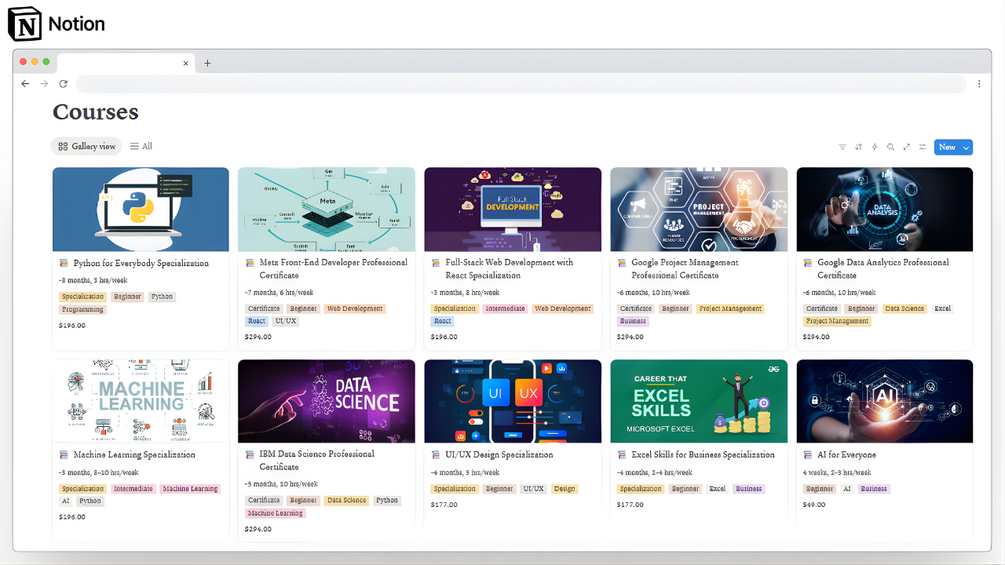Switch to Gallery view tab
The width and height of the screenshot is (1005, 565).
pos(87,146)
